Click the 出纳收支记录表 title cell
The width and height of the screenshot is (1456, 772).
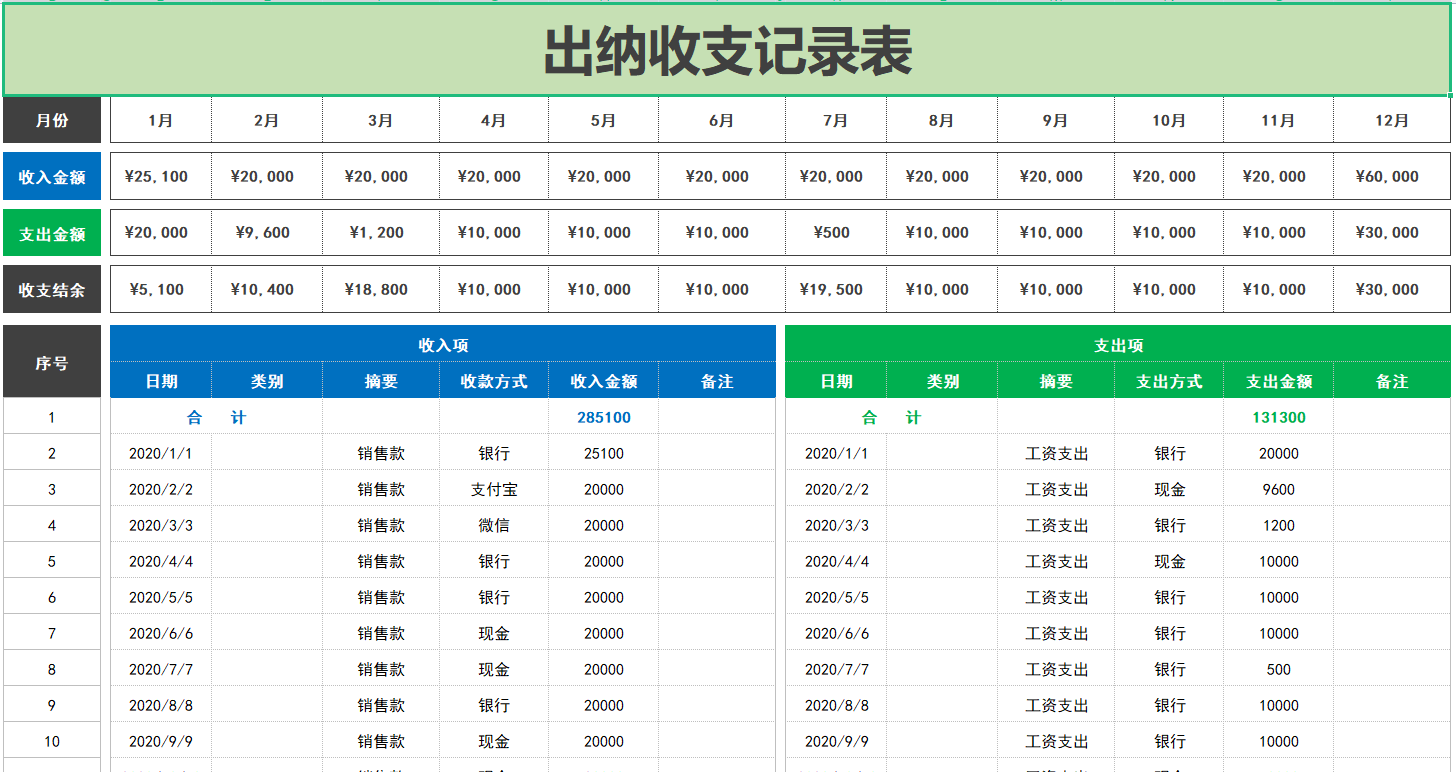click(728, 48)
